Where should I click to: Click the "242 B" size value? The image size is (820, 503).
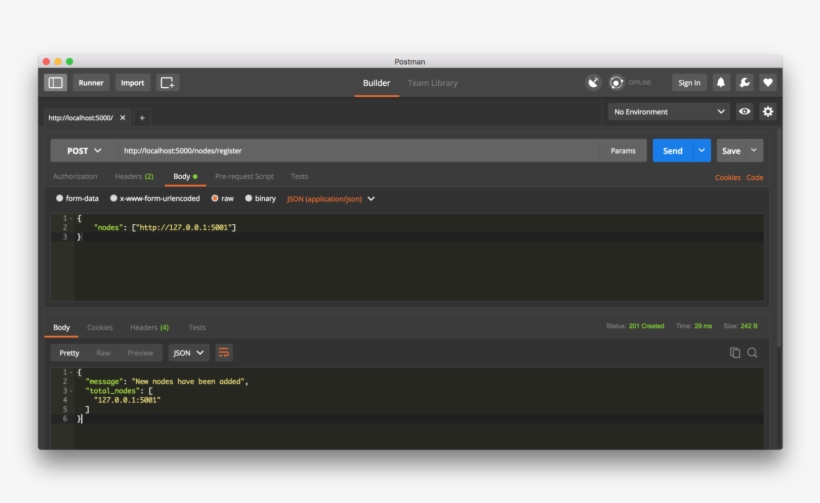pos(749,326)
